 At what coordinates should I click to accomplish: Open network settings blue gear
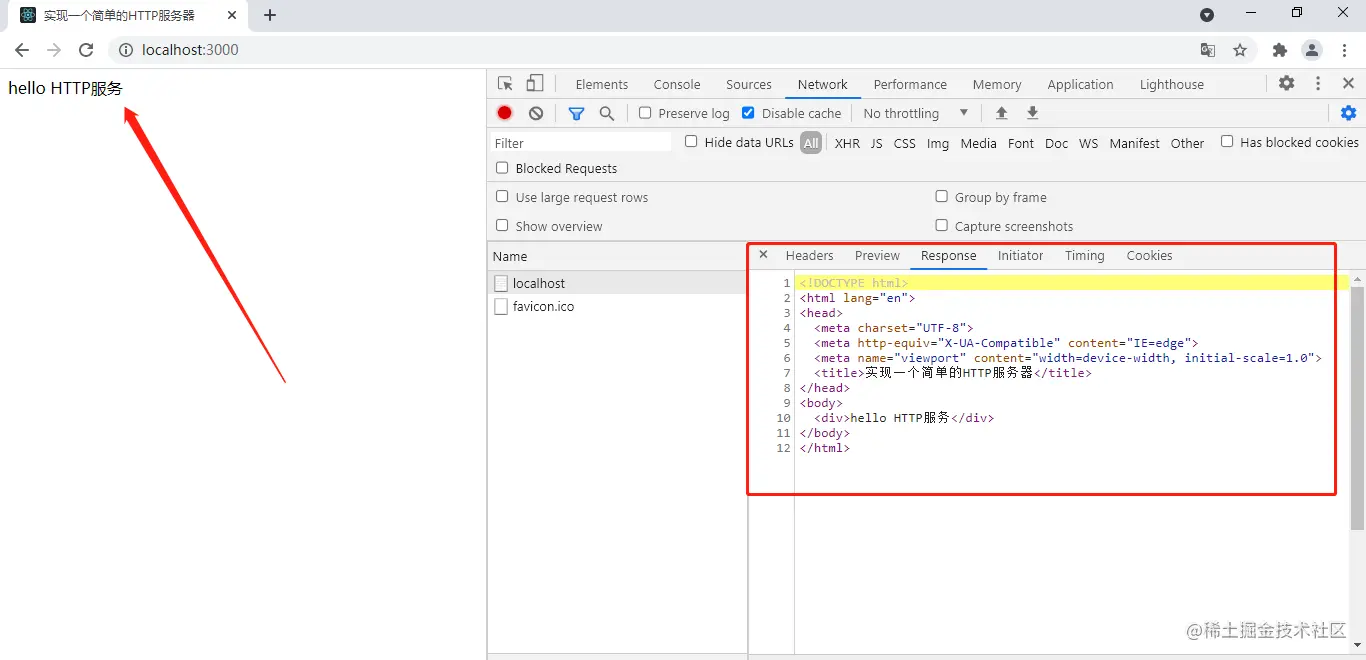click(x=1348, y=113)
